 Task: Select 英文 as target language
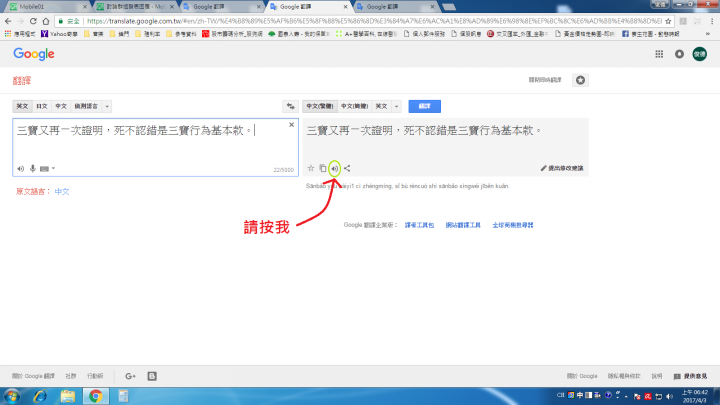tap(382, 106)
